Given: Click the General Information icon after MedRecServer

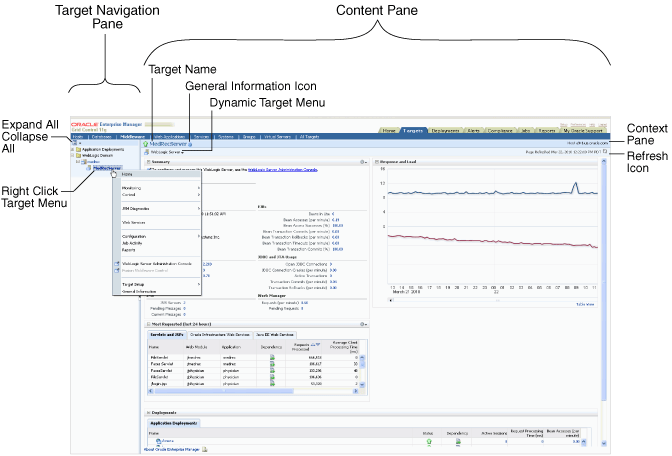Looking at the screenshot, I should (190, 145).
